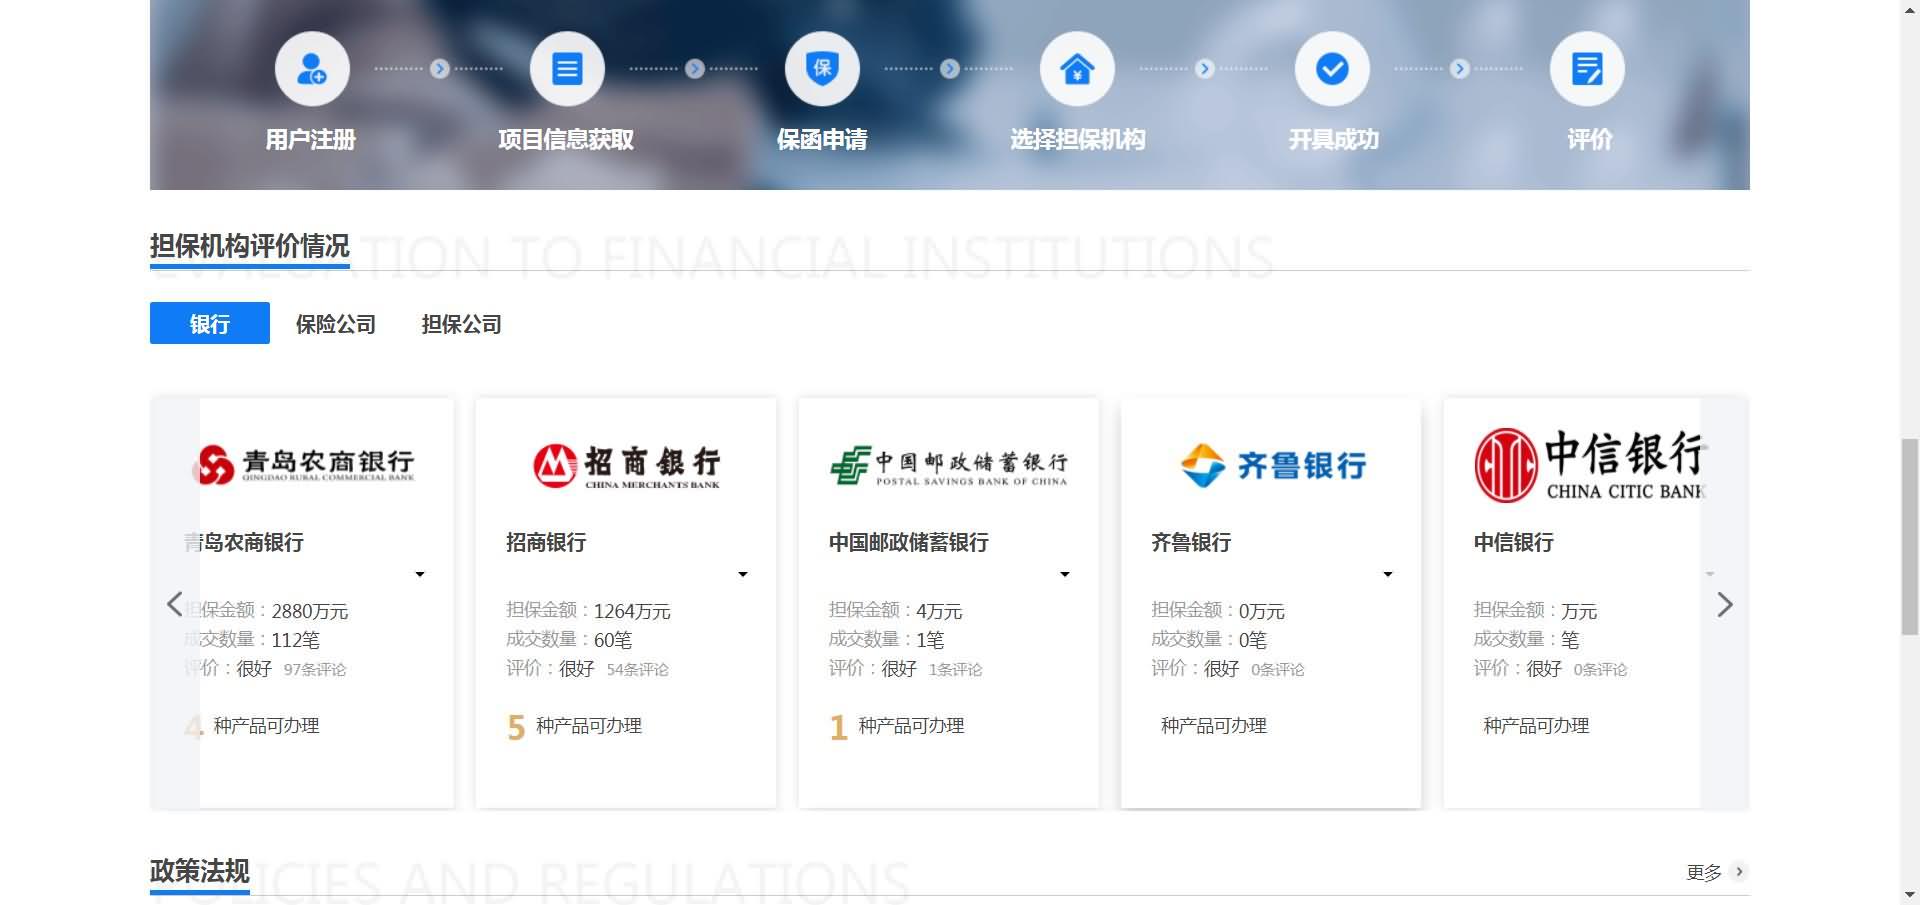View 中信银行 0条评论 reviews

(1601, 670)
